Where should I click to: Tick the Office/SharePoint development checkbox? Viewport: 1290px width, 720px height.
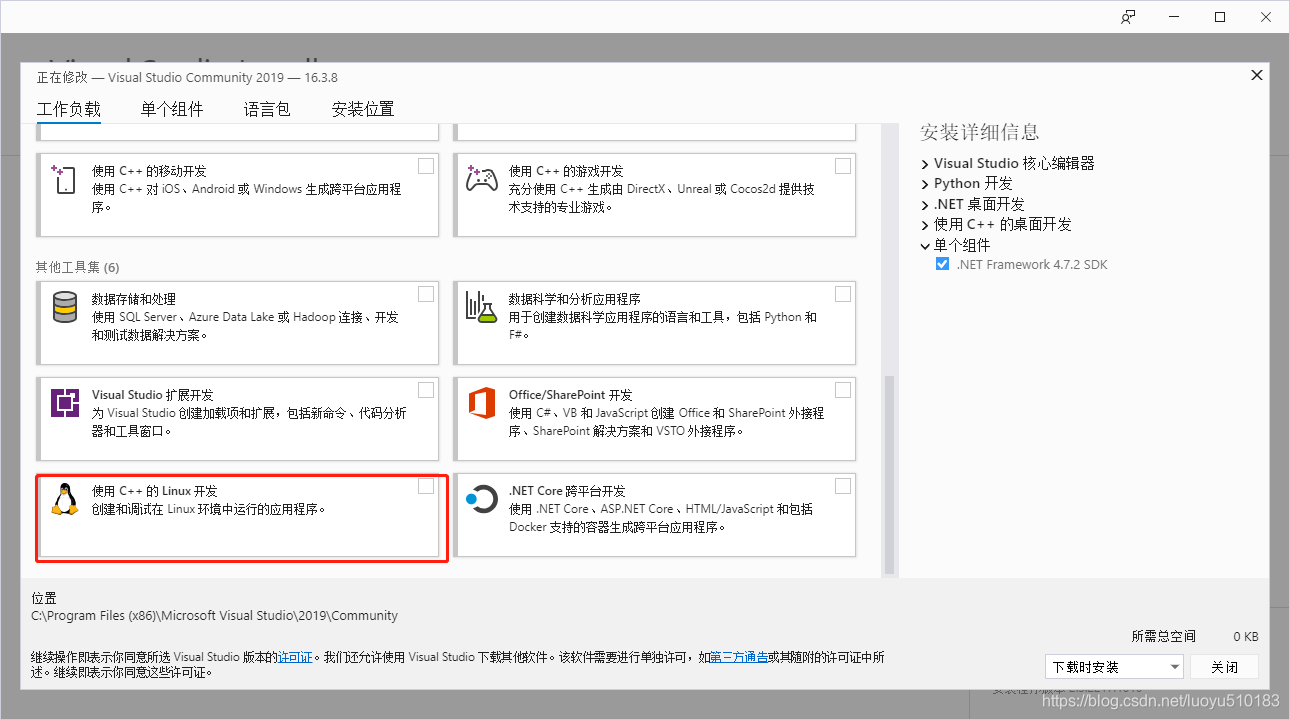click(x=843, y=390)
